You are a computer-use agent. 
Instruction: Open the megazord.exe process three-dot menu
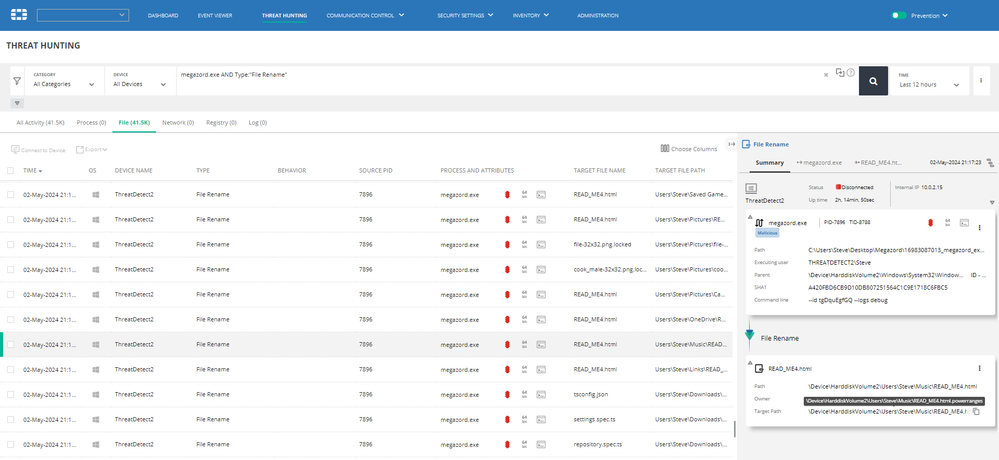pos(979,228)
